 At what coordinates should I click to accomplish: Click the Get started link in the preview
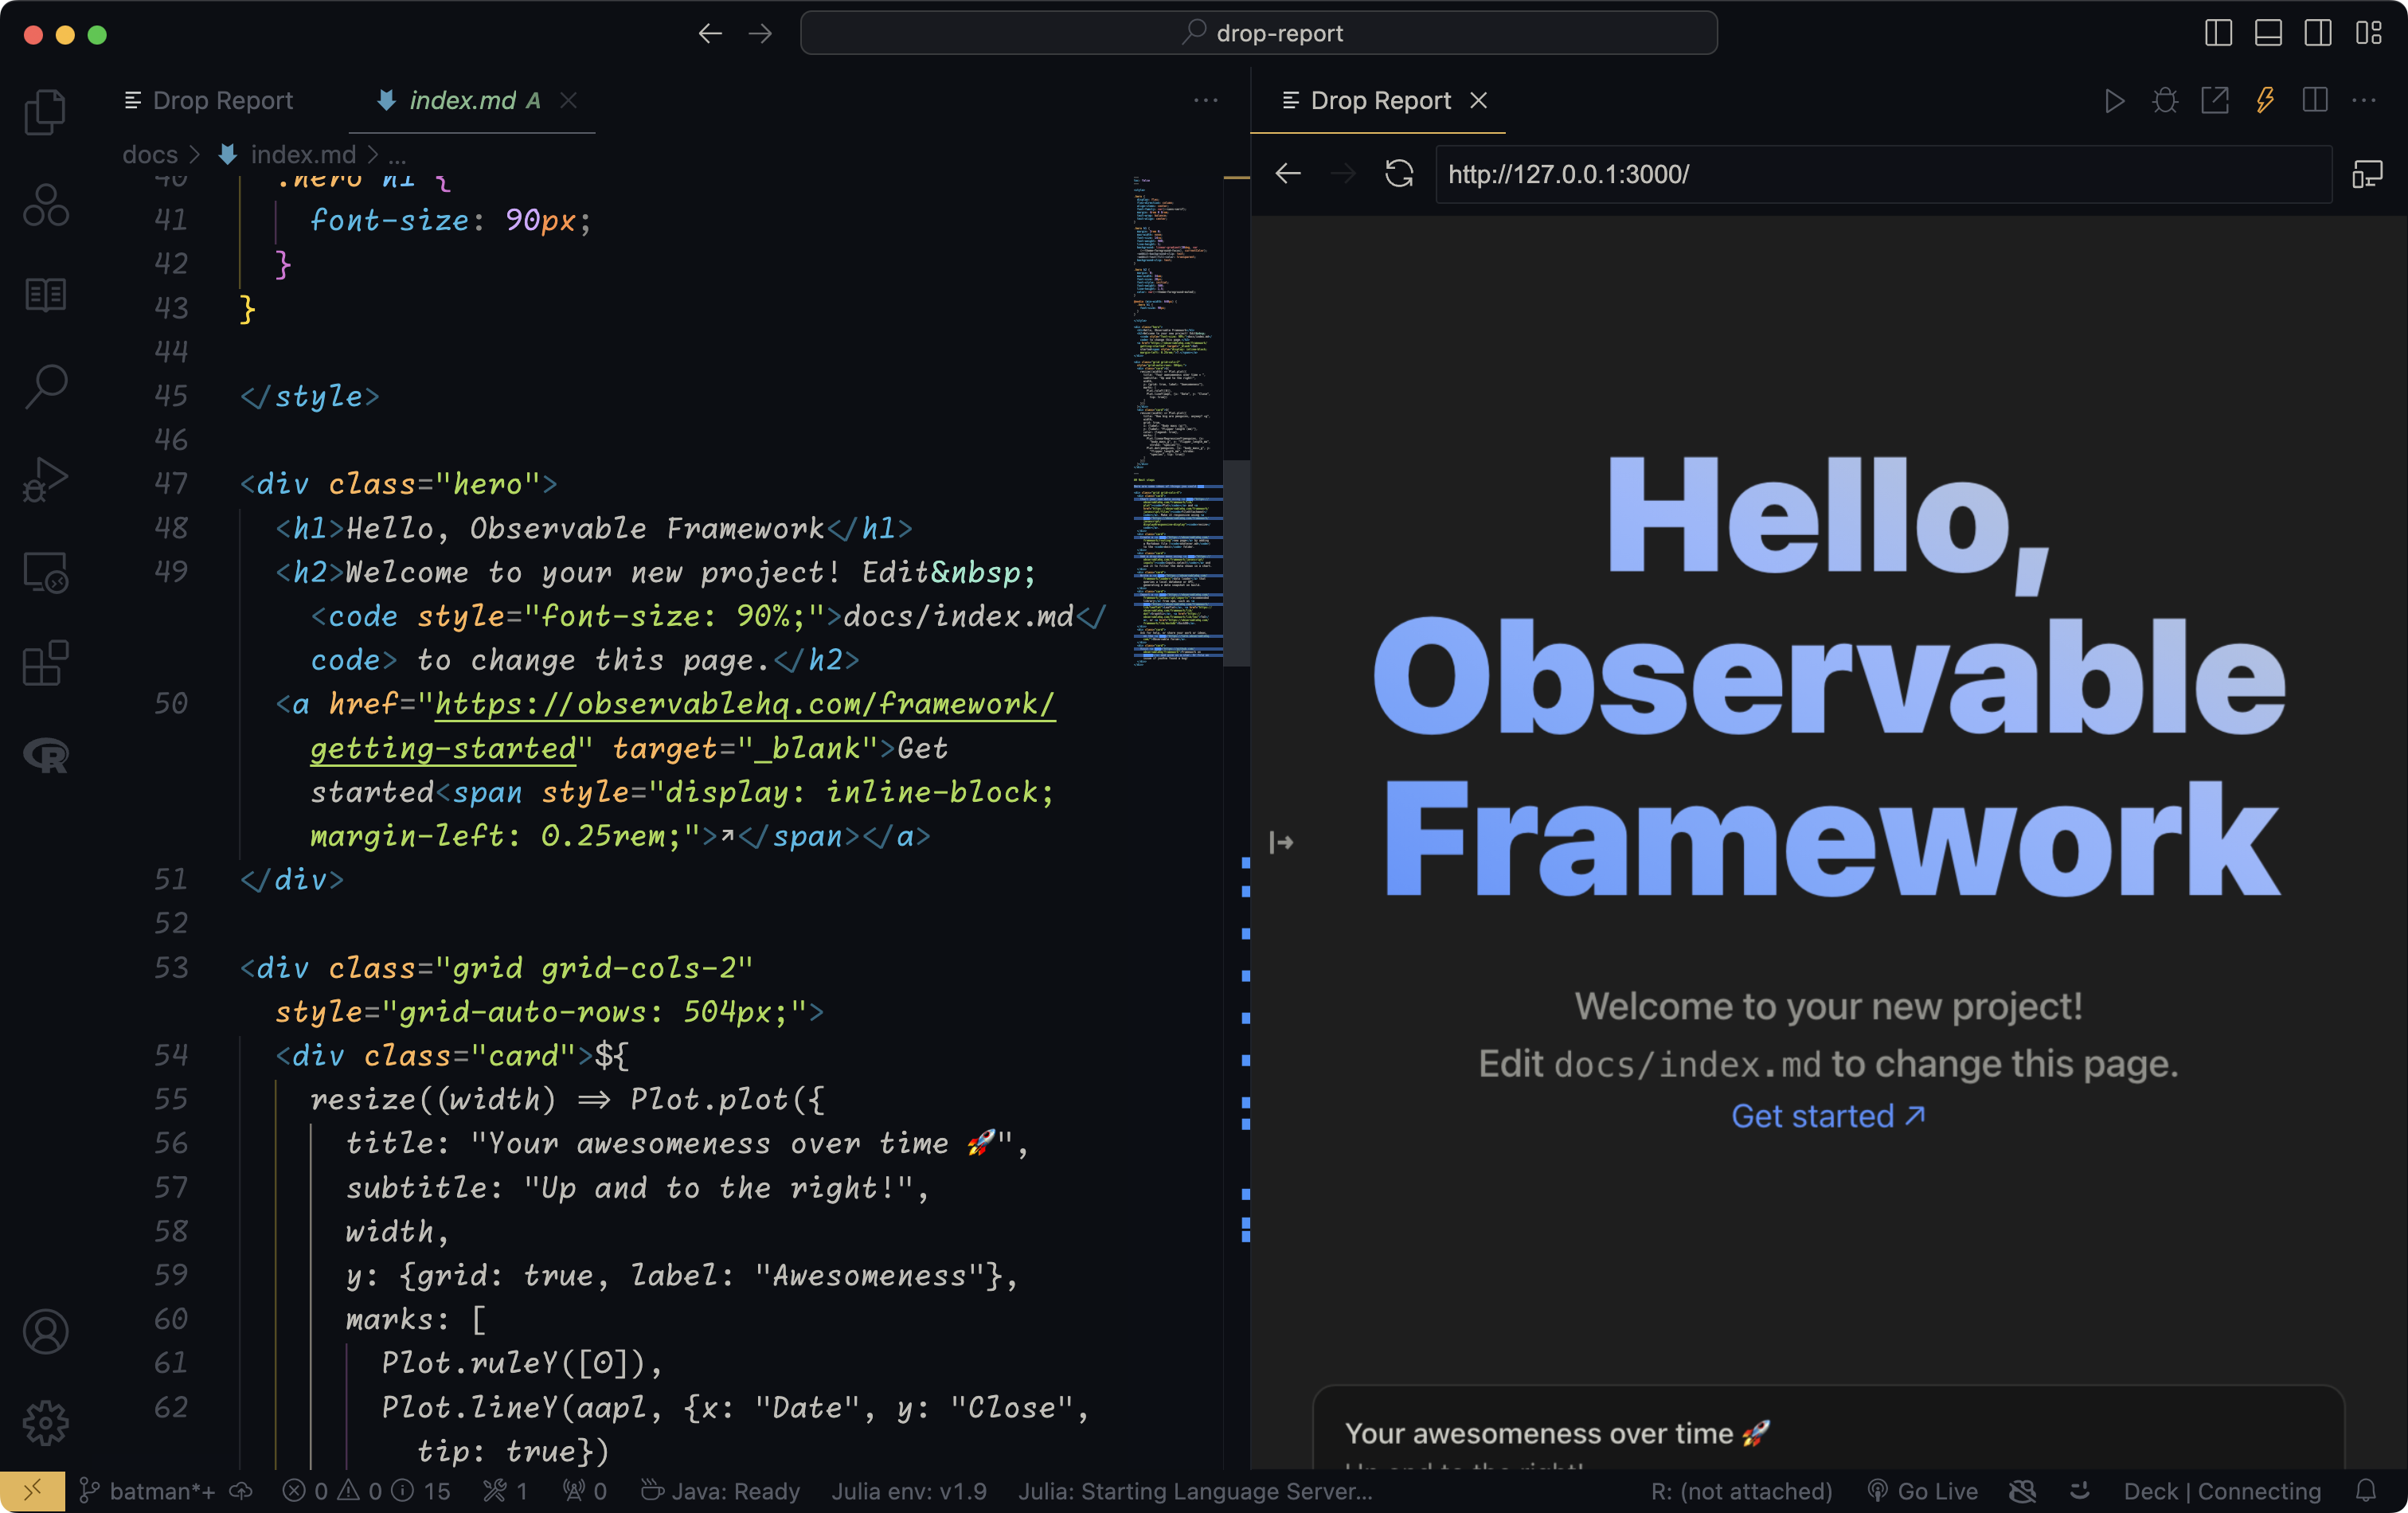(x=1827, y=1116)
